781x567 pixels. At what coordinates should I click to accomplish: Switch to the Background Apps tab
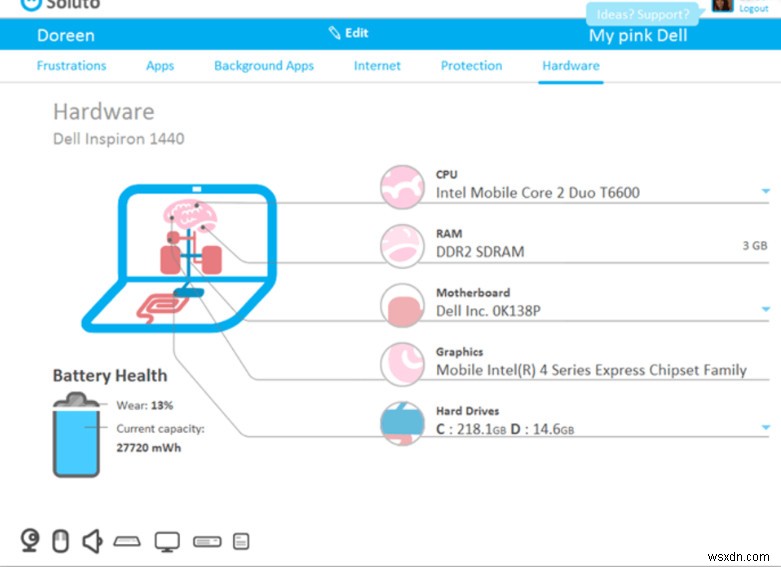tap(264, 66)
